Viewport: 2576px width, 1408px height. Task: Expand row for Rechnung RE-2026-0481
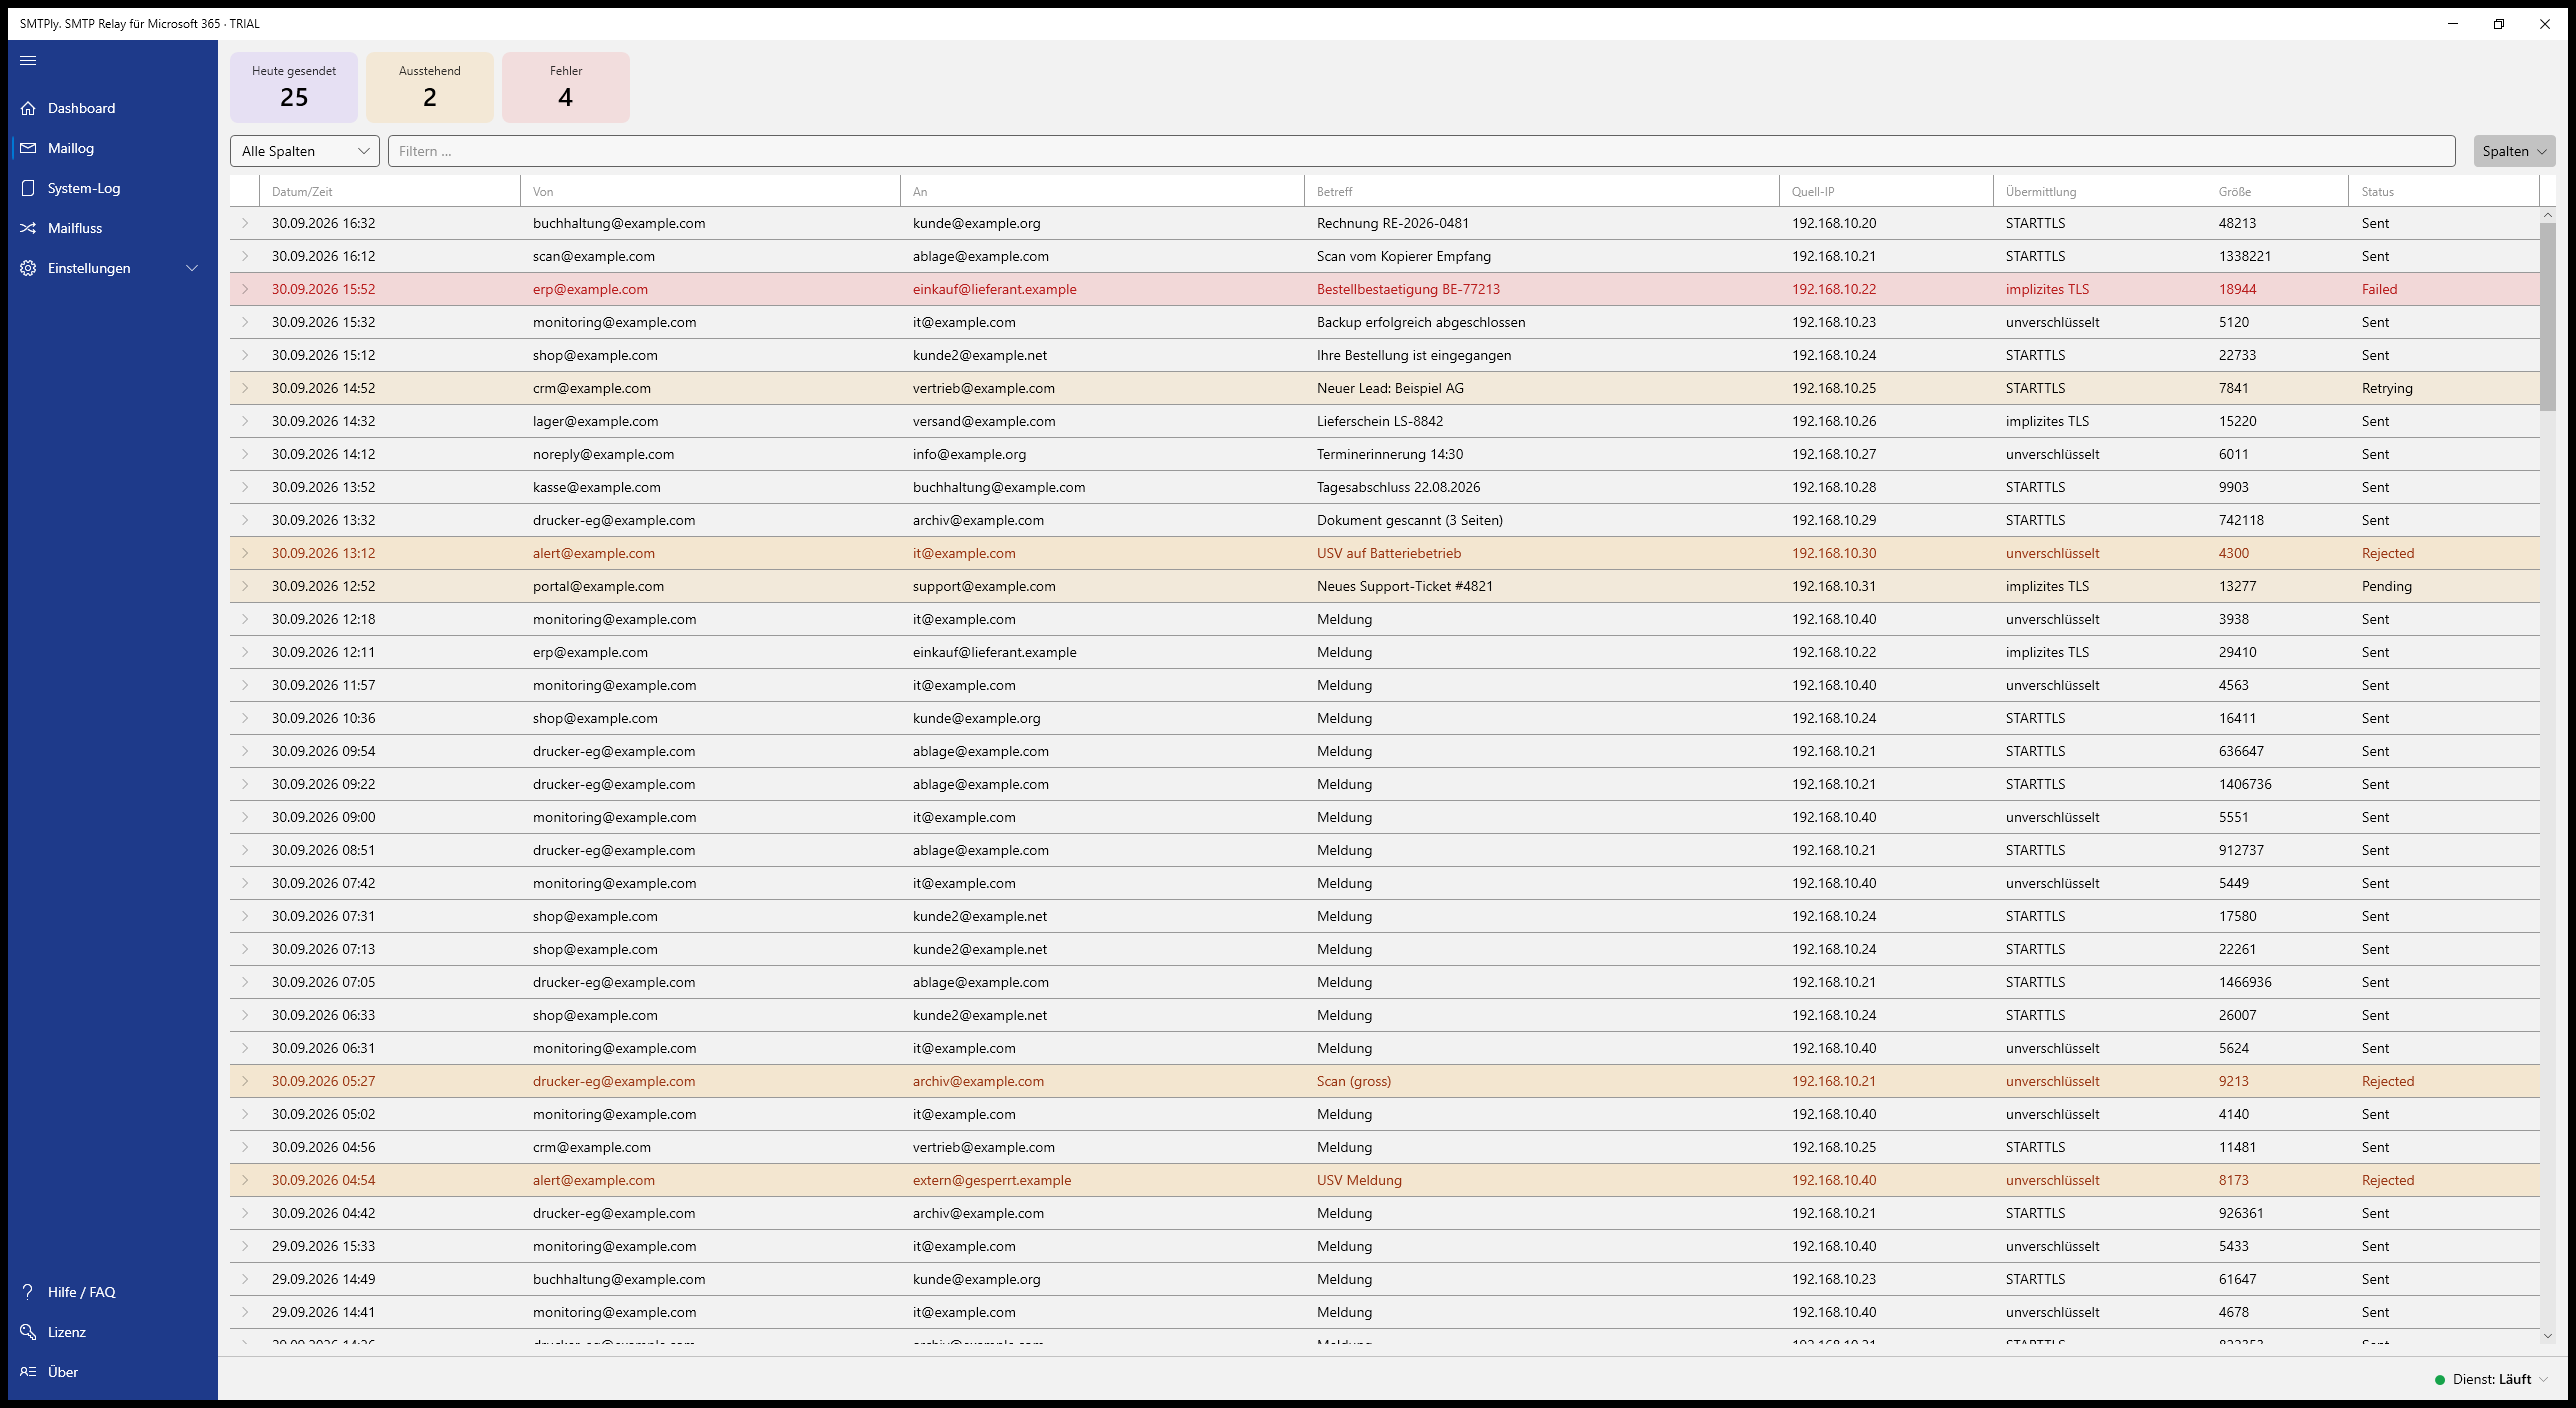(245, 223)
